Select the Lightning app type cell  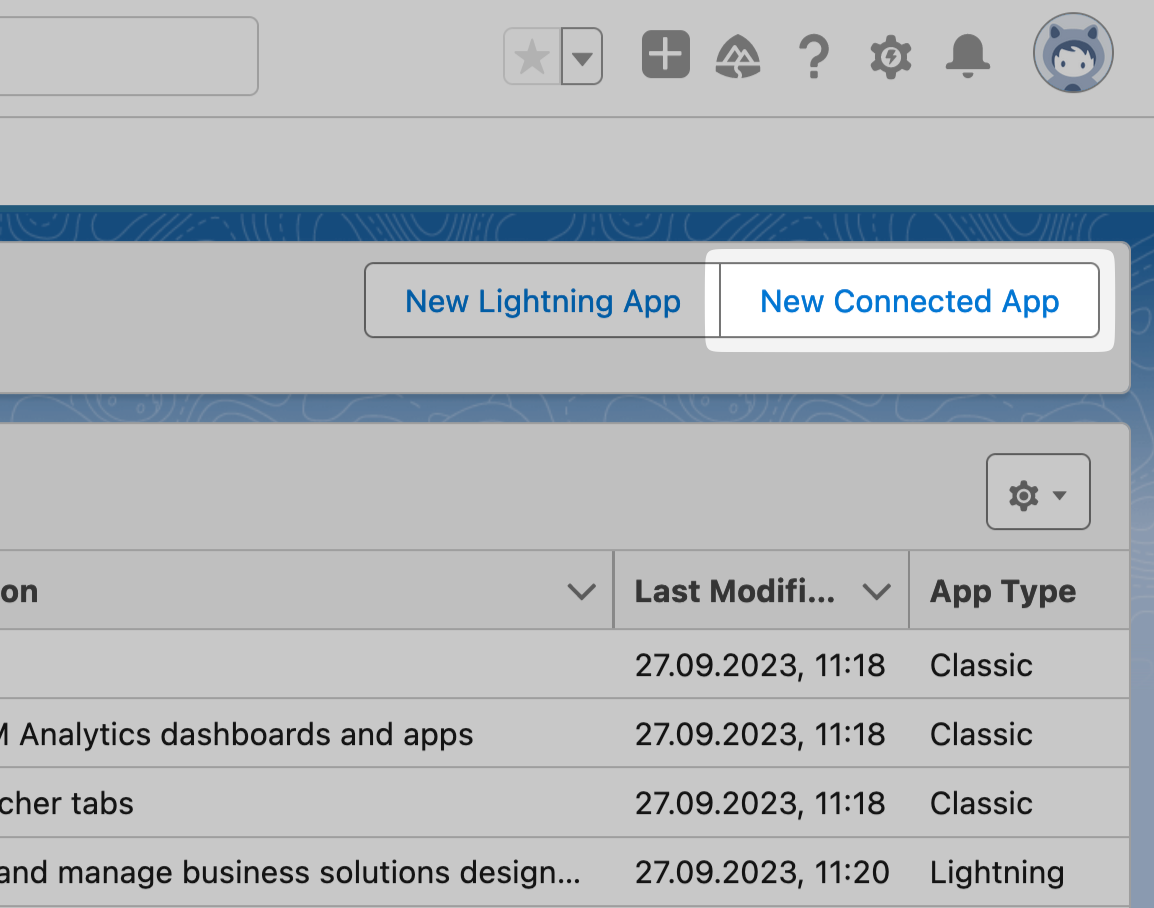pos(996,873)
